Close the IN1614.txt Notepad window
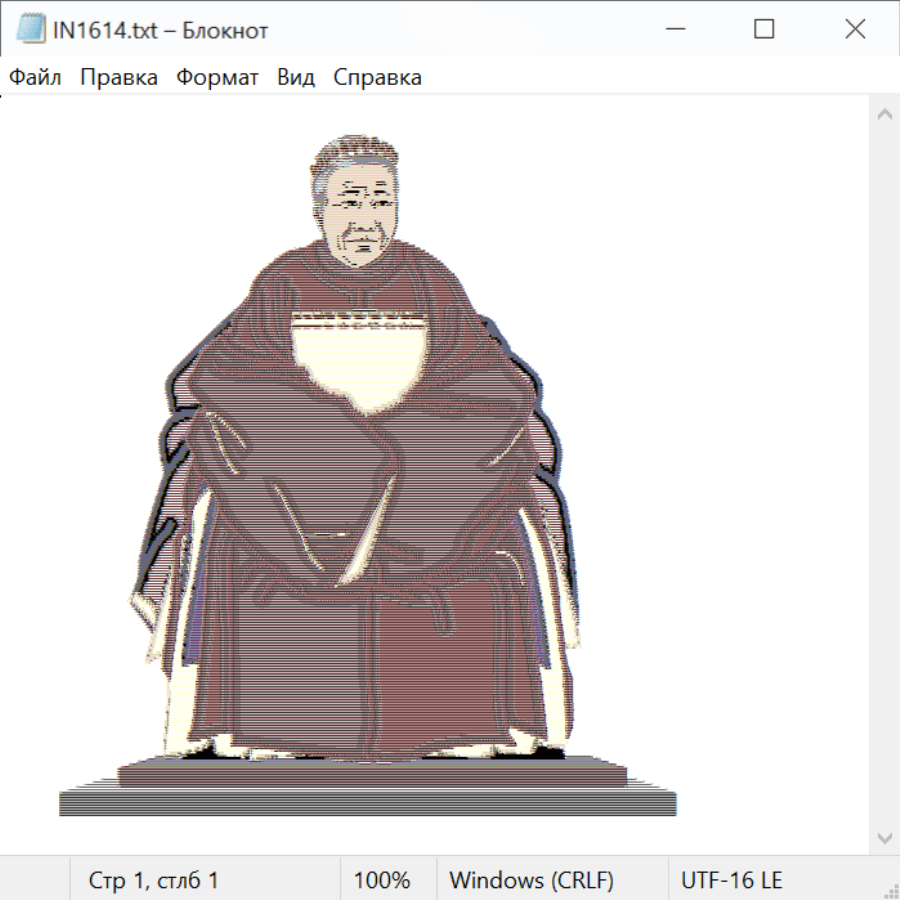Viewport: 900px width, 900px height. 855,30
